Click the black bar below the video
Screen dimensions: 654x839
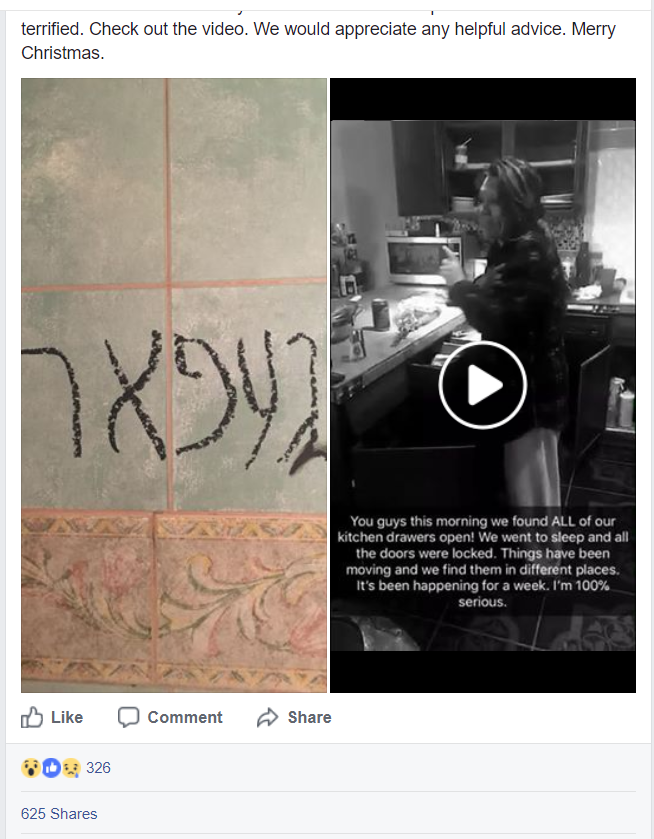(483, 672)
